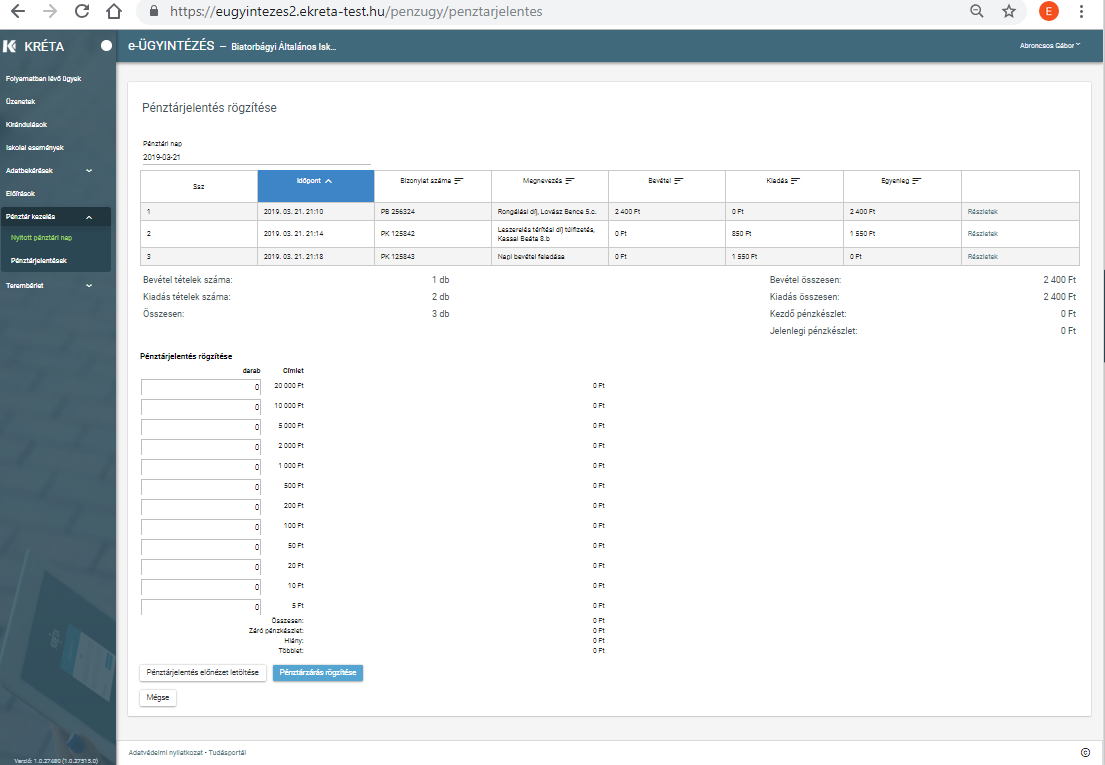The height and width of the screenshot is (765, 1105).
Task: Open filter icon on Bizonylat száma column
Action: (459, 181)
